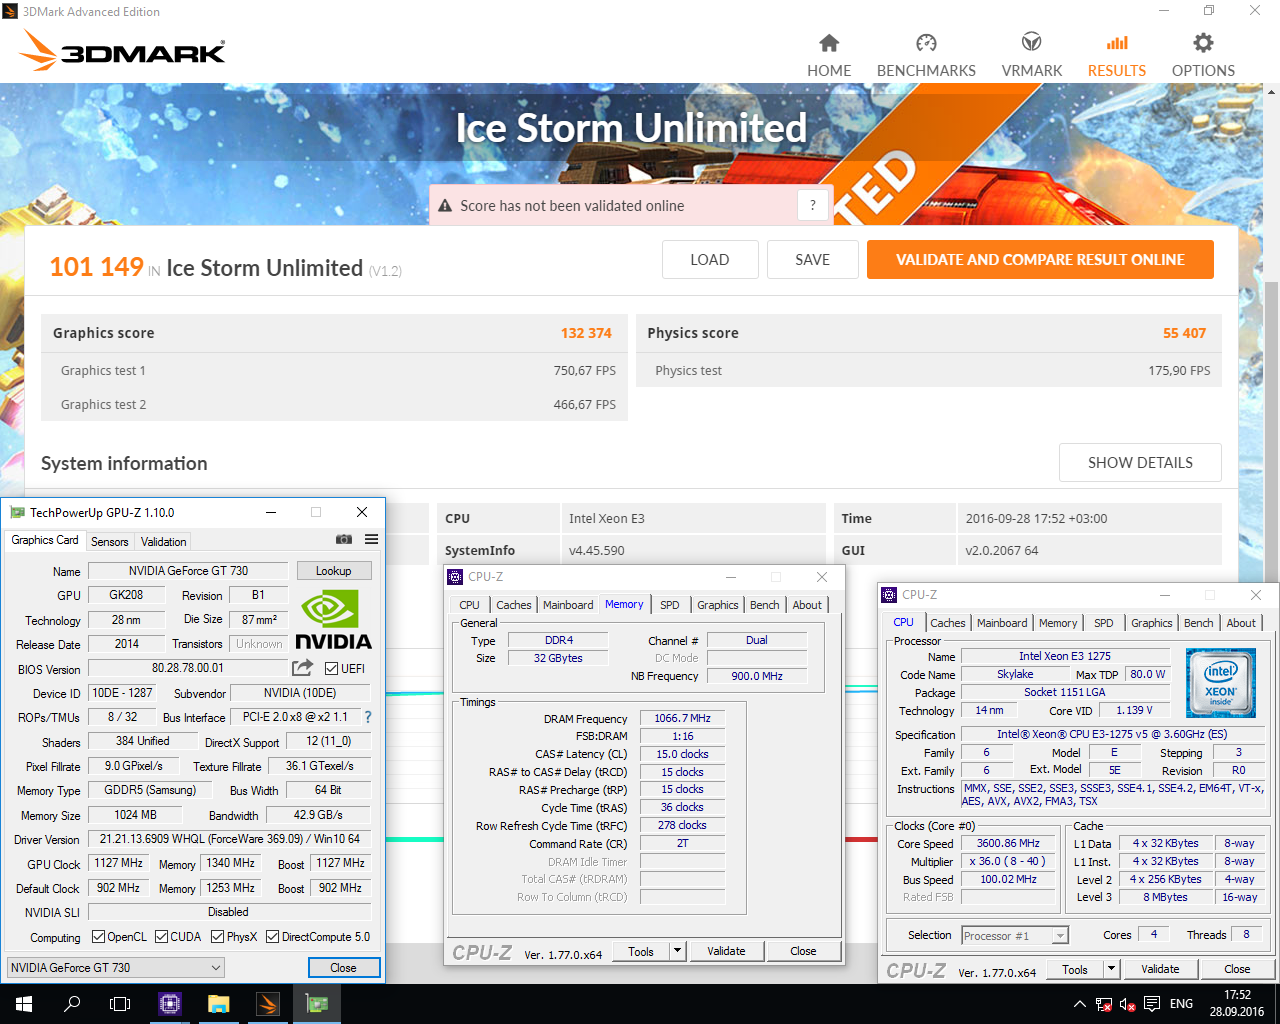Click Tools button in CPU-Z CPU window
This screenshot has height=1024, width=1280.
[x=1075, y=969]
